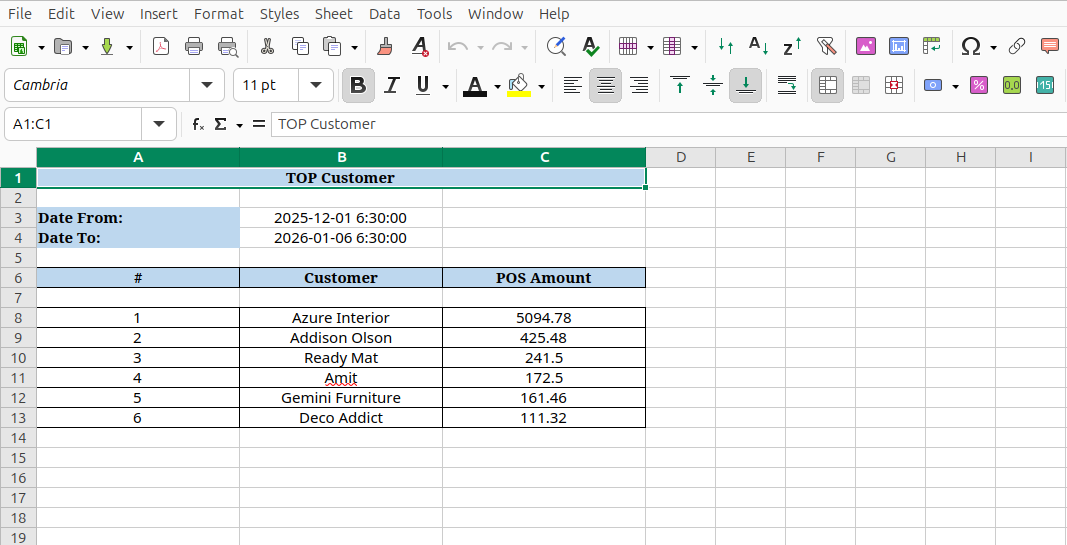Open font name dropdown list
The image size is (1067, 545).
(x=207, y=85)
